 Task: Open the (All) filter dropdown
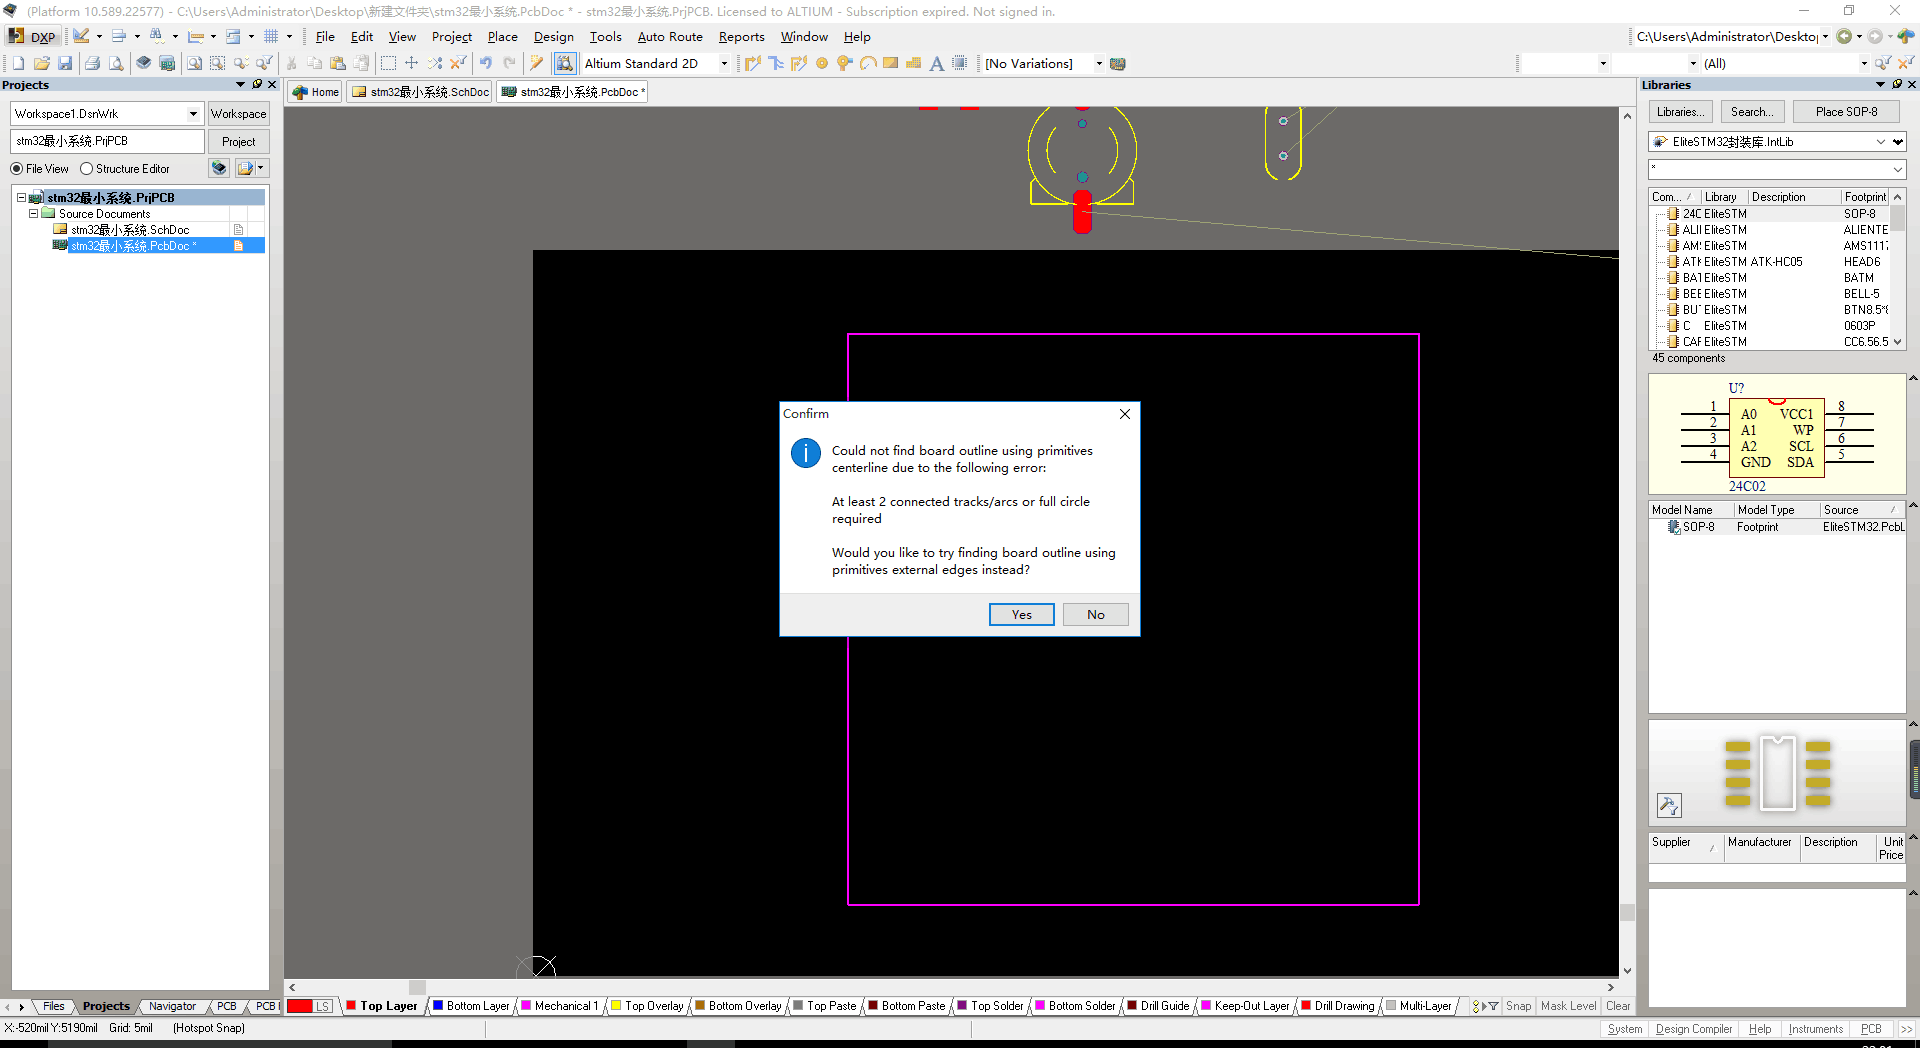click(x=1863, y=63)
